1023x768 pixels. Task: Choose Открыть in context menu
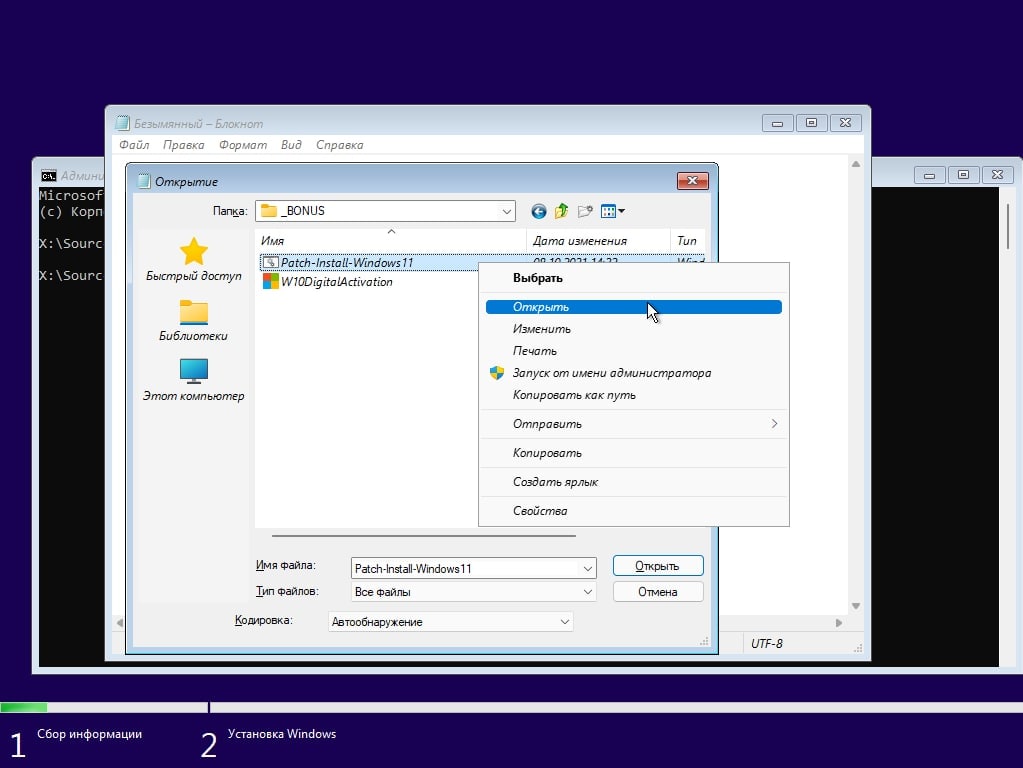[x=634, y=307]
